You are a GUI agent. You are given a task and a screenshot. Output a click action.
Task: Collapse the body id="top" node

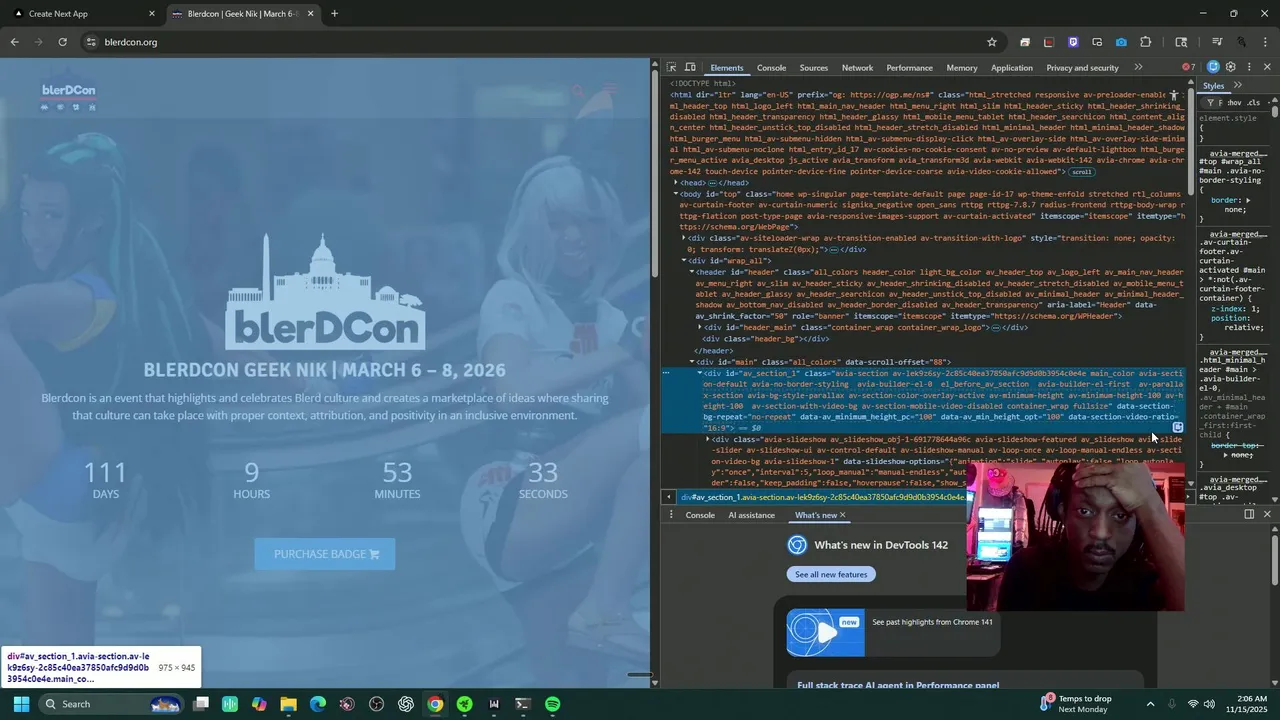(676, 194)
